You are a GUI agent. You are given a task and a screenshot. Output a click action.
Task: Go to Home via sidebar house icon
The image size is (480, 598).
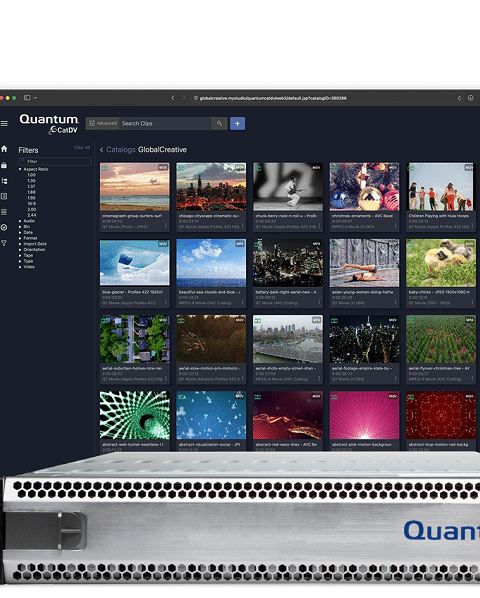(x=4, y=149)
